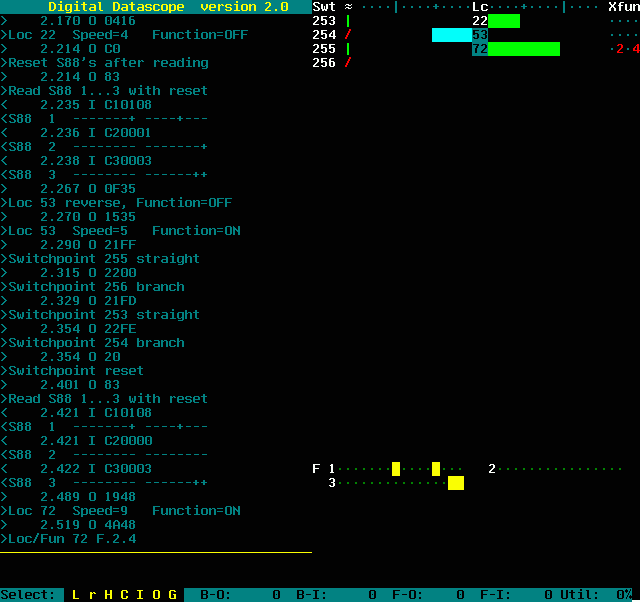Click log line 'Switchpoint 255 straight'
Image resolution: width=640 pixels, height=602 pixels.
click(100, 259)
